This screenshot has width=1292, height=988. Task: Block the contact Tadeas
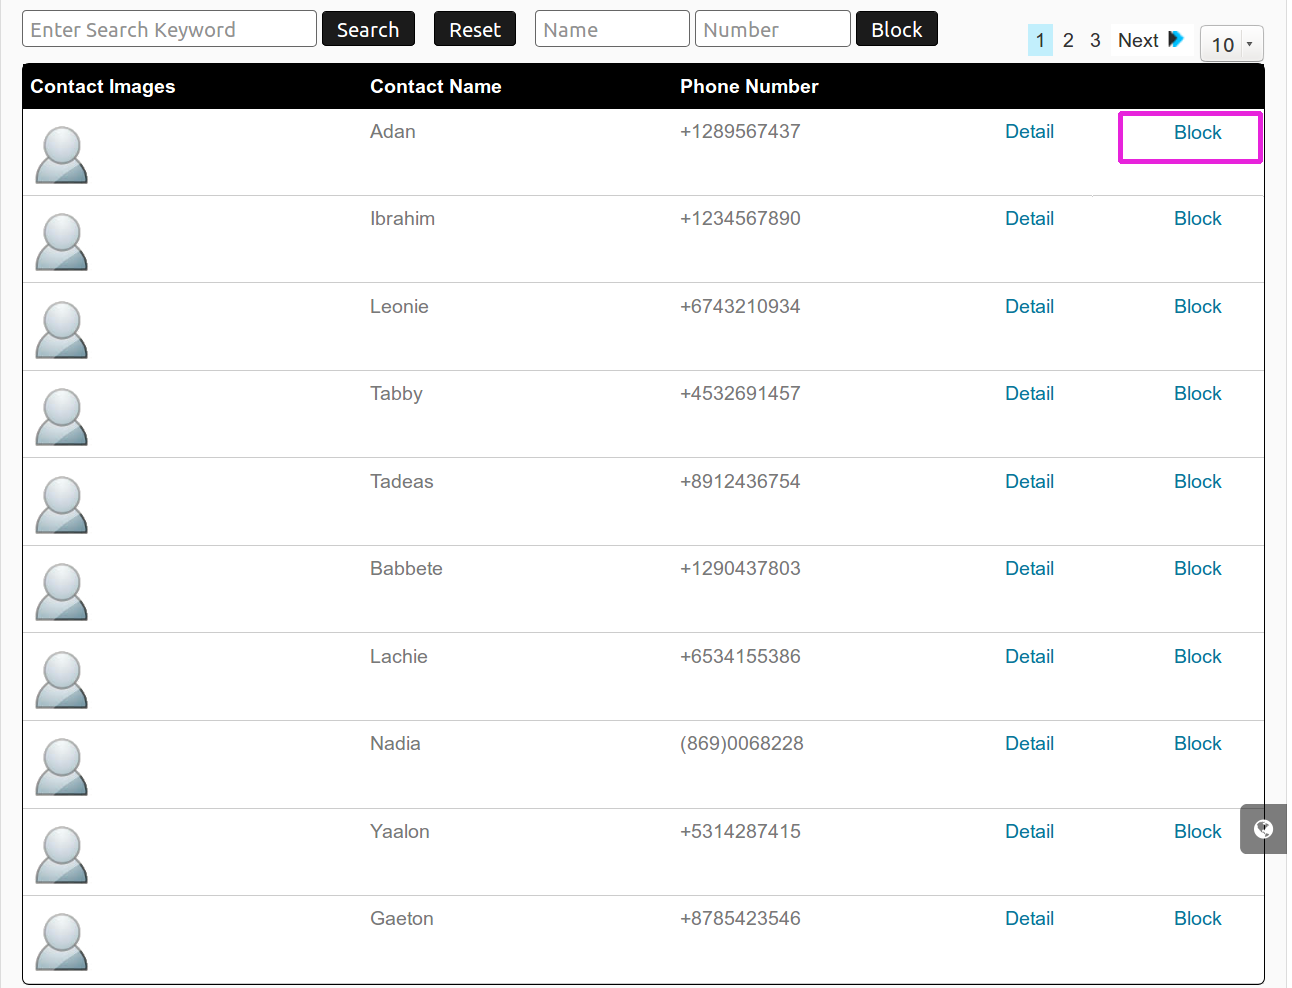[1197, 482]
